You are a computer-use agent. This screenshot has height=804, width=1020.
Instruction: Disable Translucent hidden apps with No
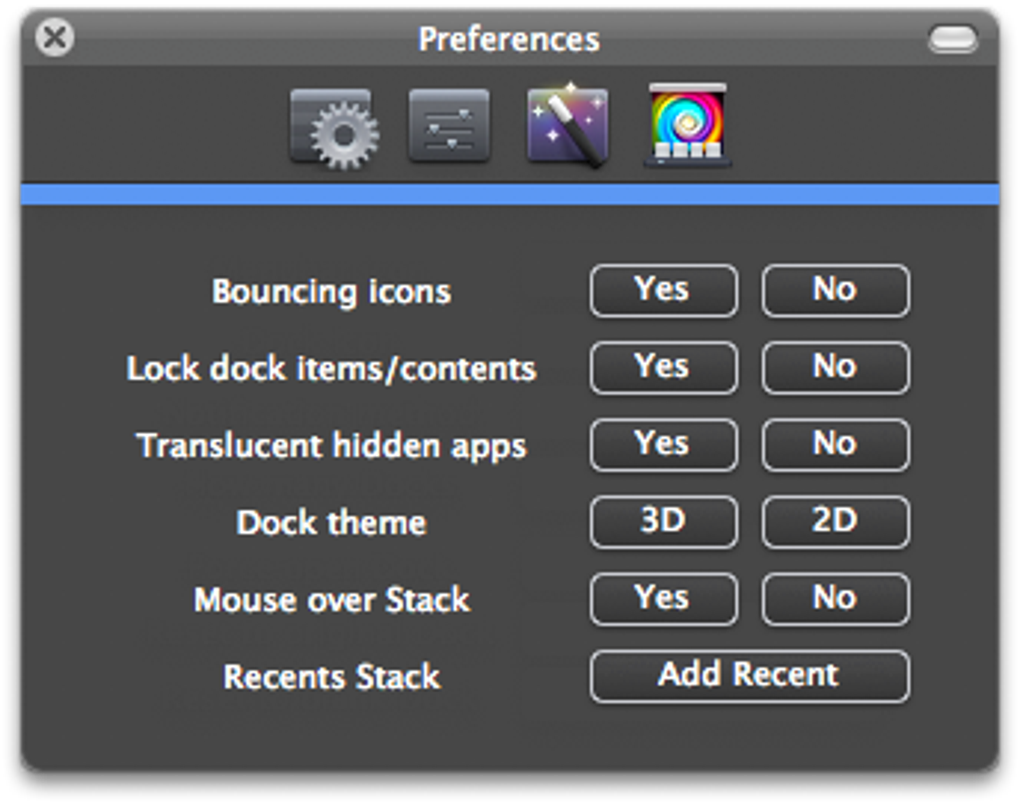(835, 445)
